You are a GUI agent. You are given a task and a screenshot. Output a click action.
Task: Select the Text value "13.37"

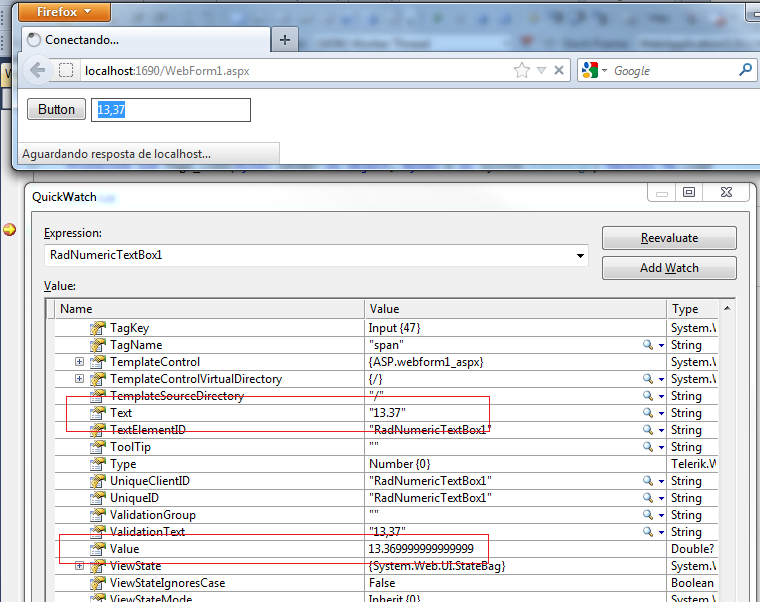pos(387,413)
